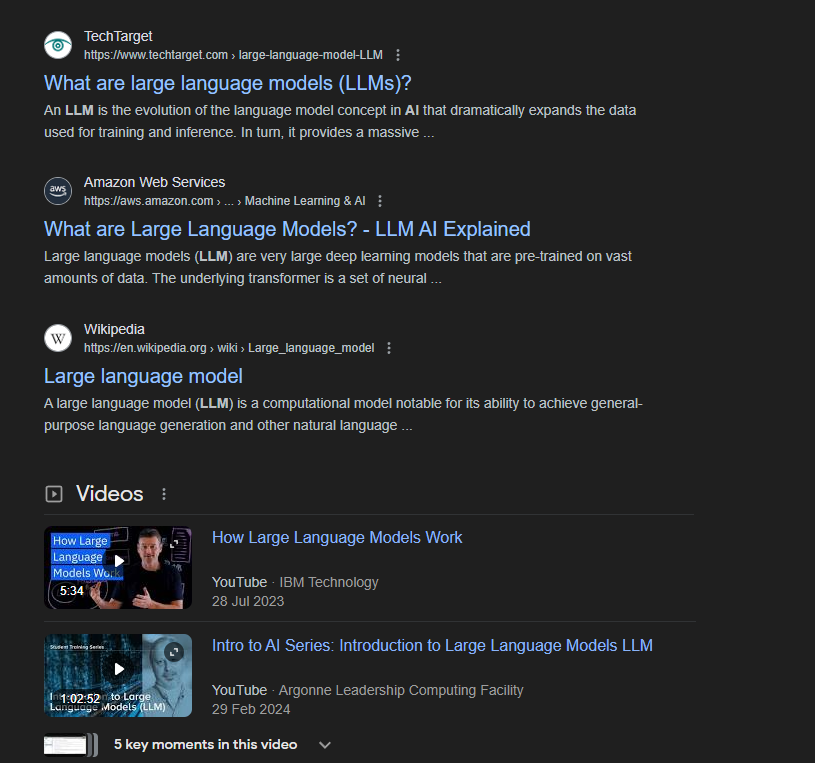815x763 pixels.
Task: Expand '5 key moments in this video'
Action: click(205, 744)
